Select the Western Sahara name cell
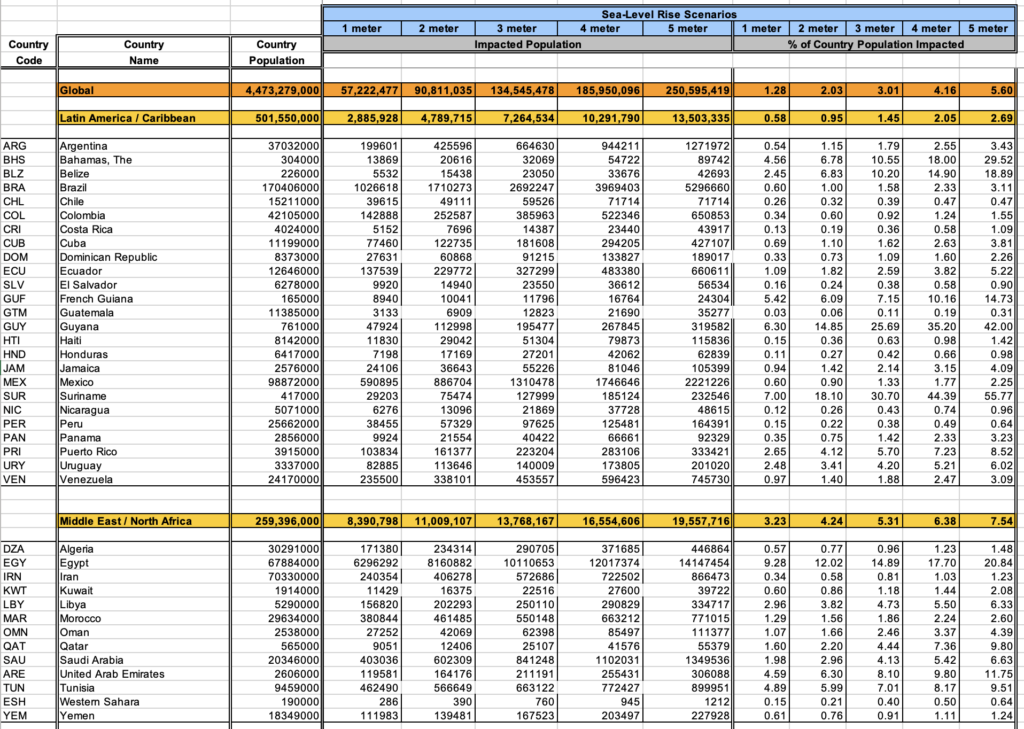The height and width of the screenshot is (729, 1024). tap(143, 701)
